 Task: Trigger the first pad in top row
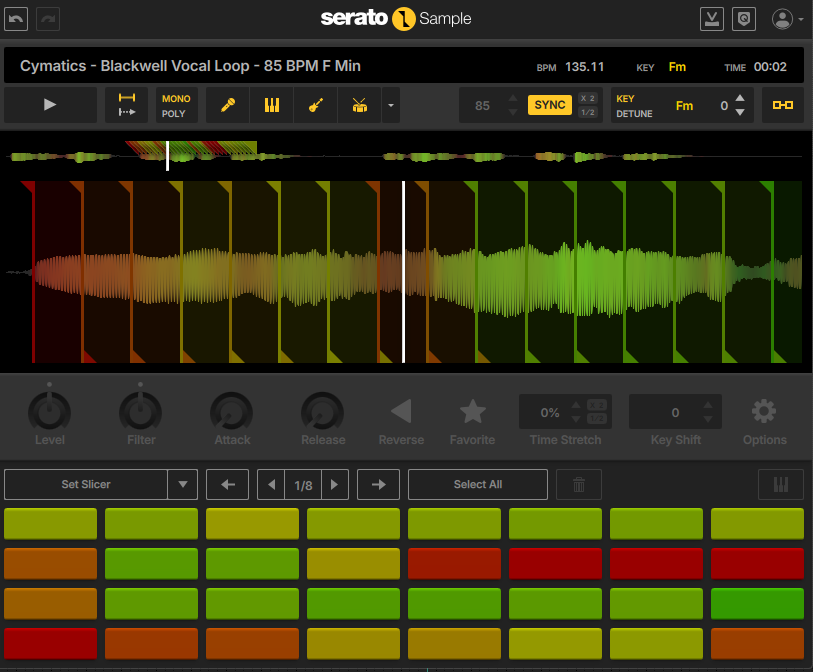coord(50,524)
